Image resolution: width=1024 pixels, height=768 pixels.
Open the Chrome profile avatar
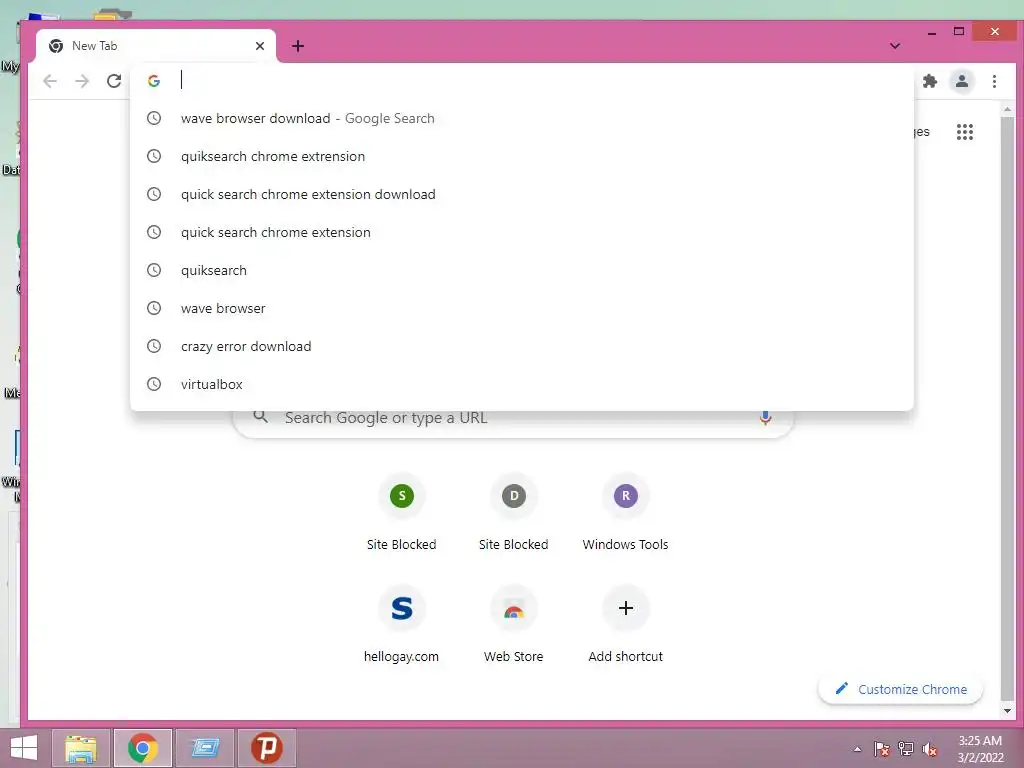tap(961, 81)
